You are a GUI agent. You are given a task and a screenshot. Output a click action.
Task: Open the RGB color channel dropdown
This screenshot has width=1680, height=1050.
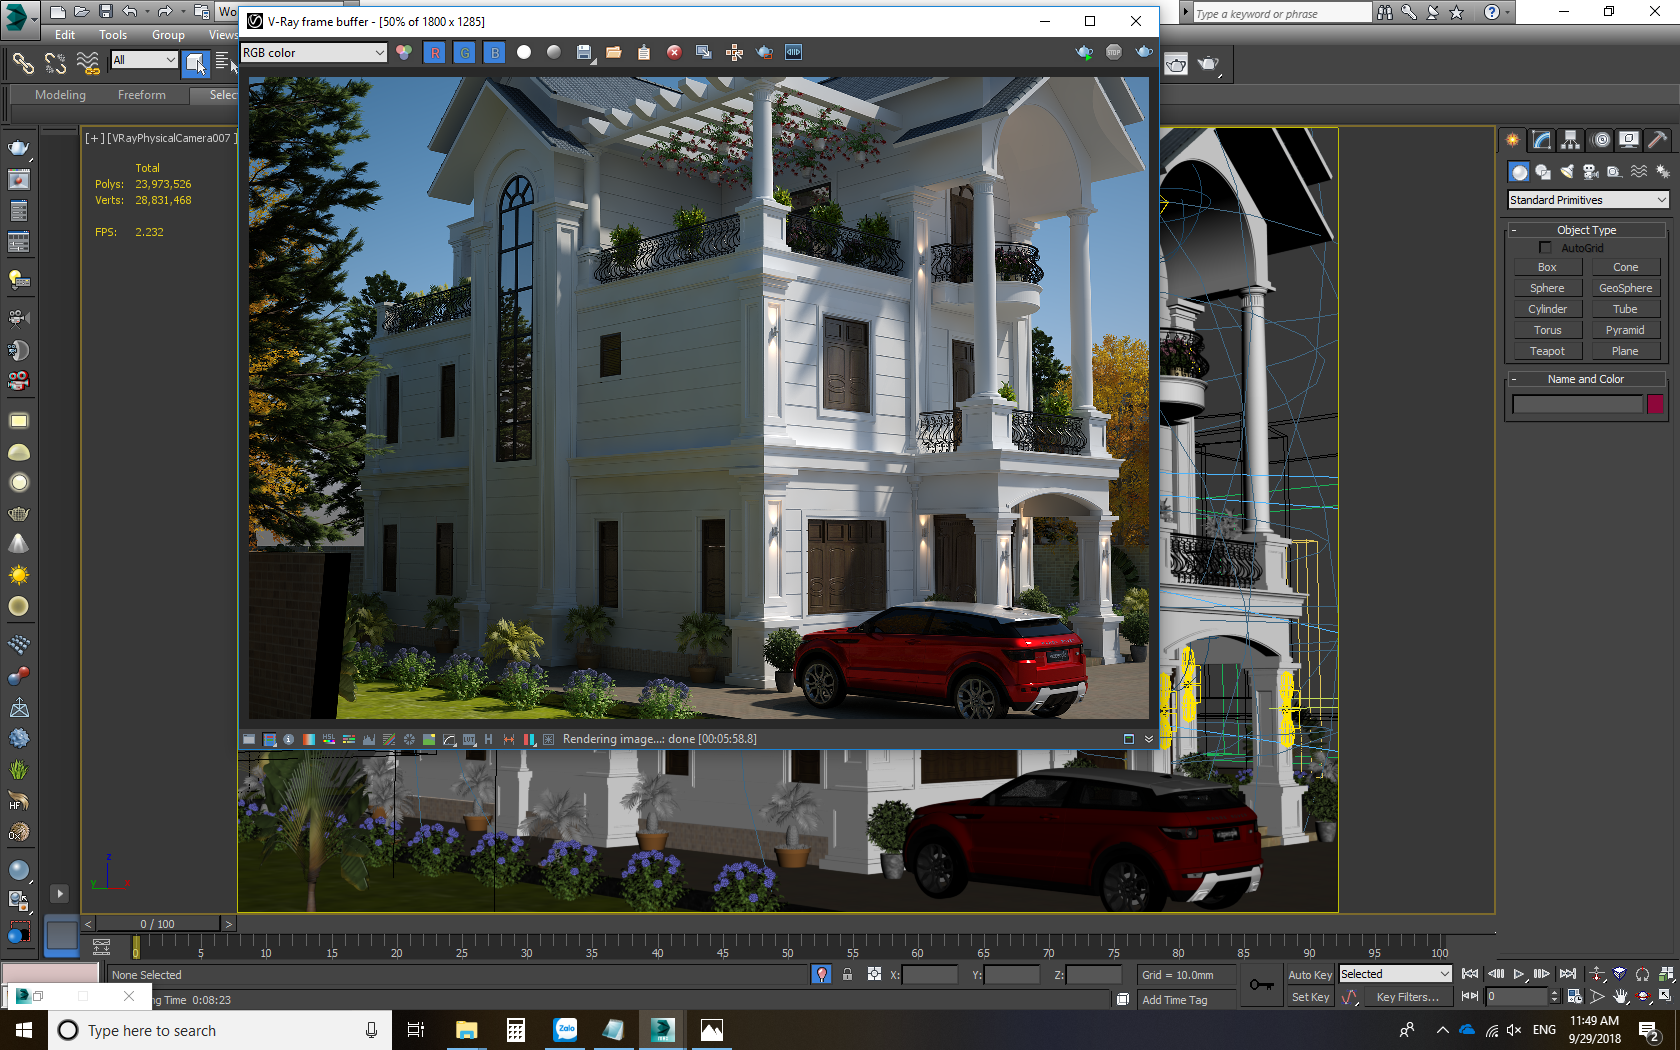[313, 52]
